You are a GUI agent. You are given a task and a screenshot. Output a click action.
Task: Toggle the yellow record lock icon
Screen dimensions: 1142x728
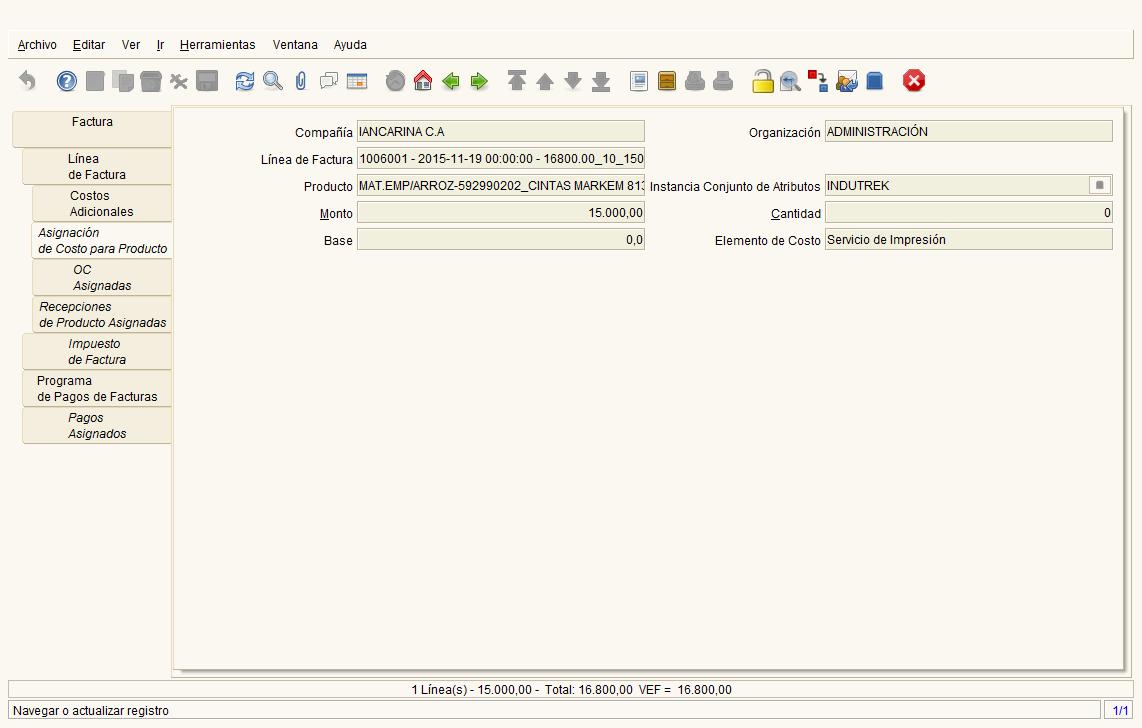[x=763, y=81]
